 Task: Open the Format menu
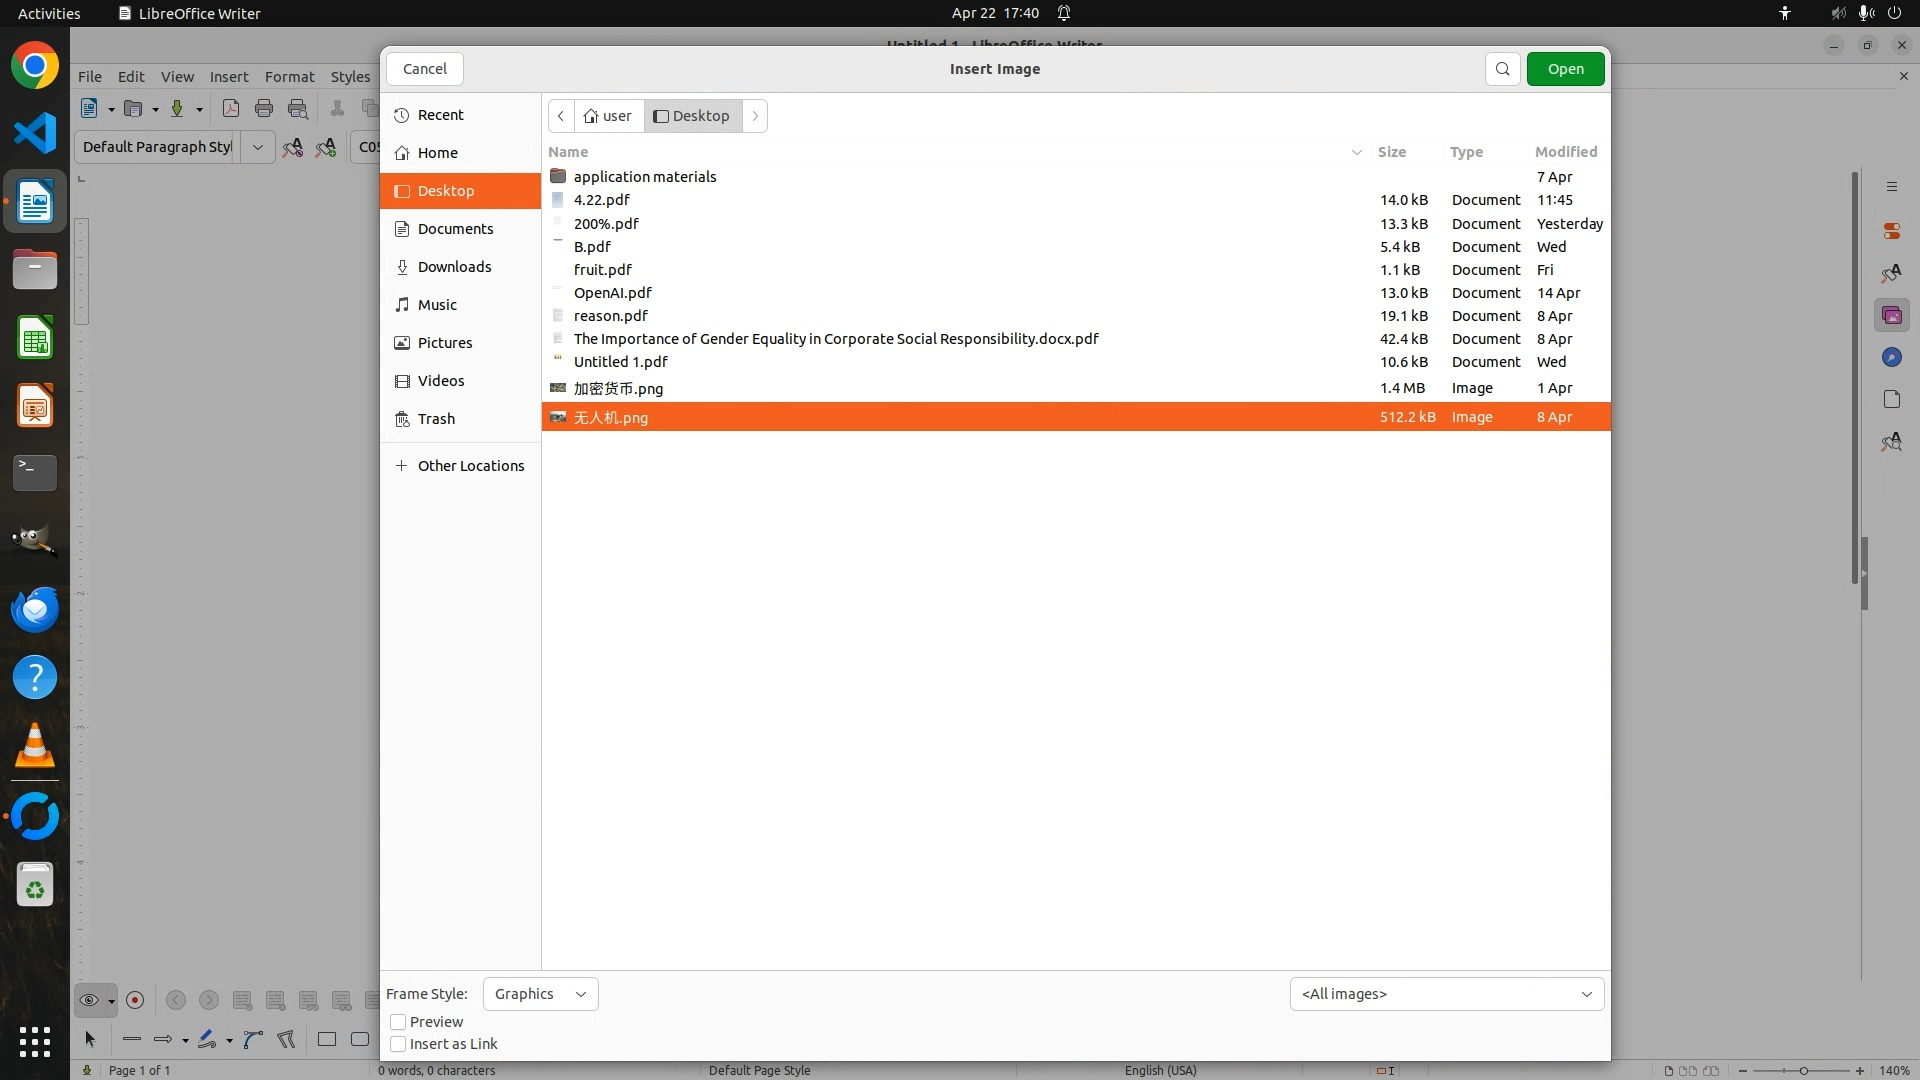click(289, 77)
